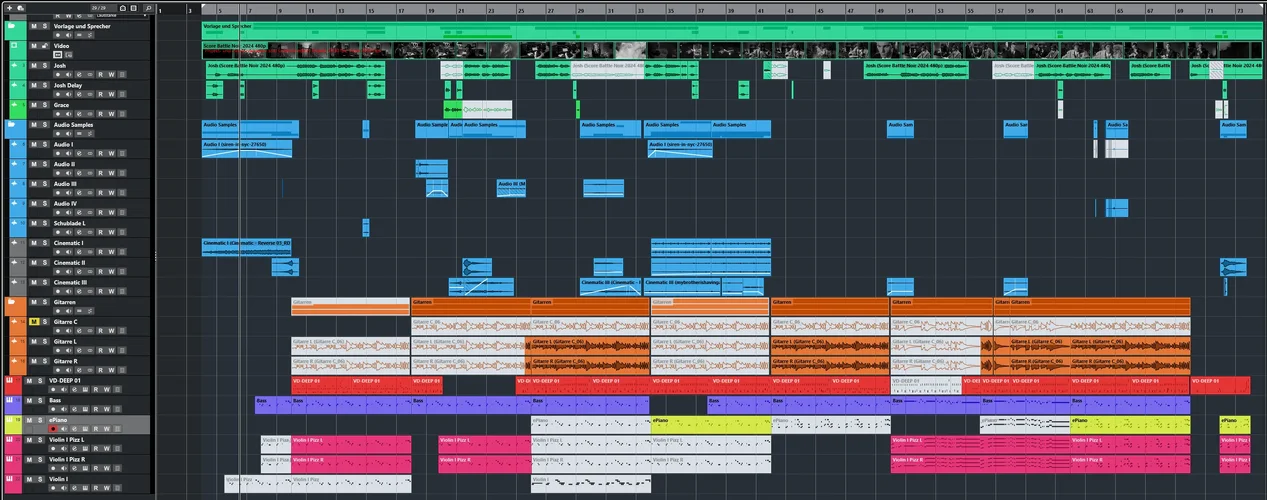Viewport: 1267px width, 500px height.
Task: Click Read automation on Audio I
Action: (x=100, y=153)
